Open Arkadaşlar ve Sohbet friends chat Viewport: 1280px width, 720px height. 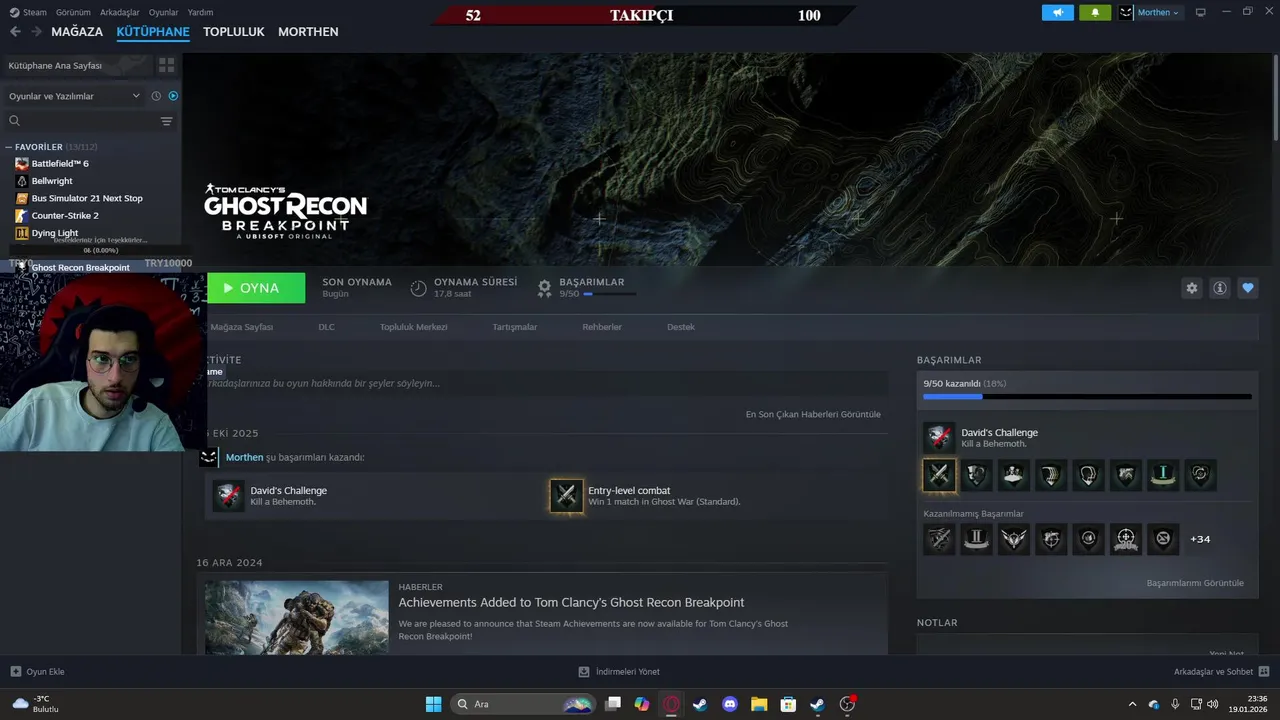[x=1221, y=672]
